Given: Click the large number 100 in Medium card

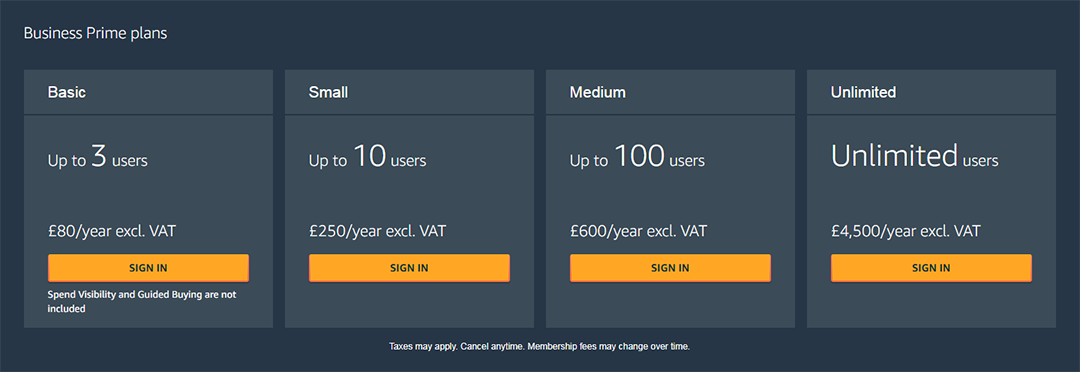Looking at the screenshot, I should pos(639,156).
